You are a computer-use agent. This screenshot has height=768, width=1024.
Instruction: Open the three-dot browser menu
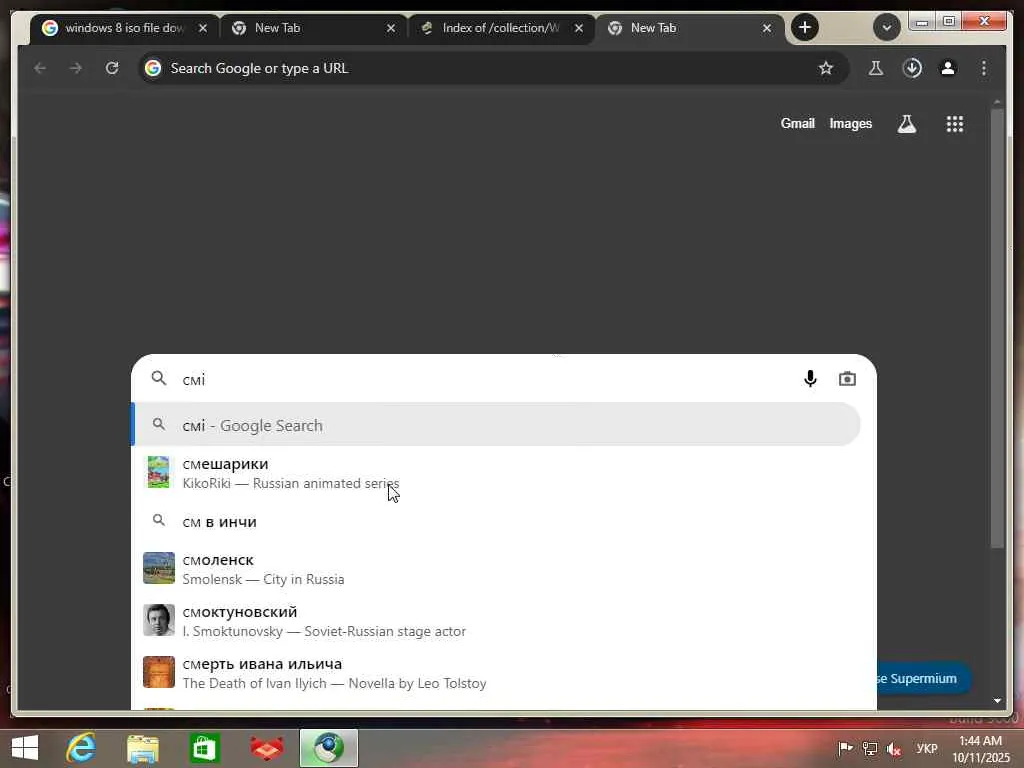click(984, 68)
